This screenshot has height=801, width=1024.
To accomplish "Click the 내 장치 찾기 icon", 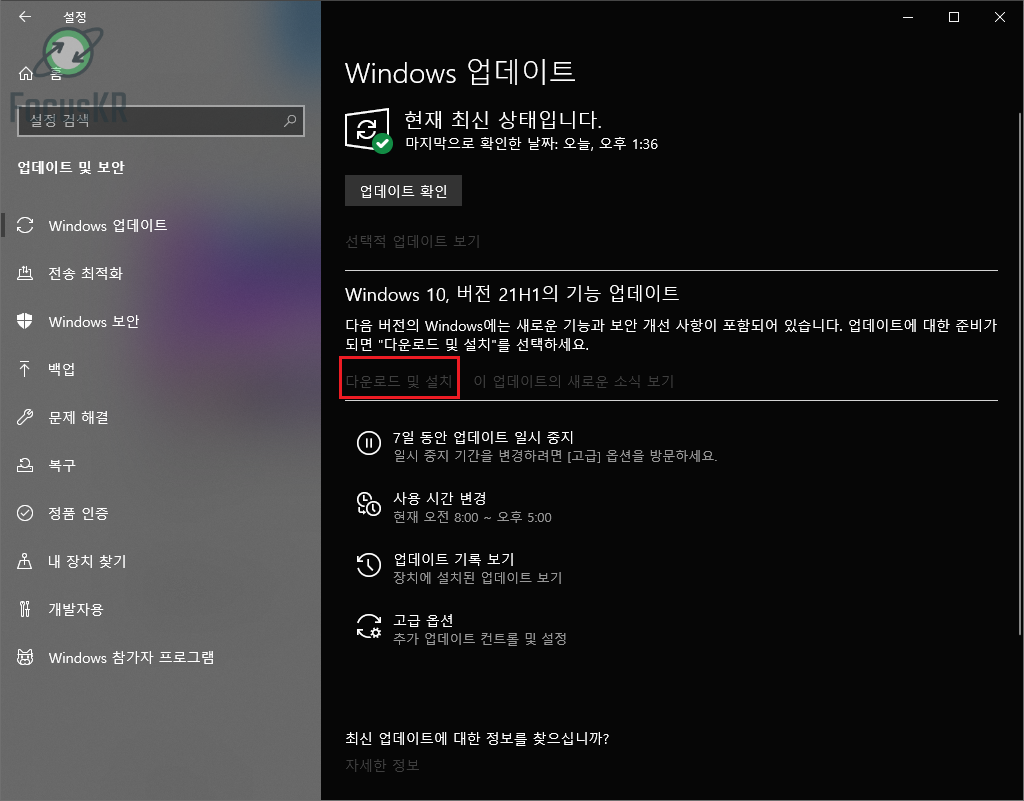I will point(25,561).
